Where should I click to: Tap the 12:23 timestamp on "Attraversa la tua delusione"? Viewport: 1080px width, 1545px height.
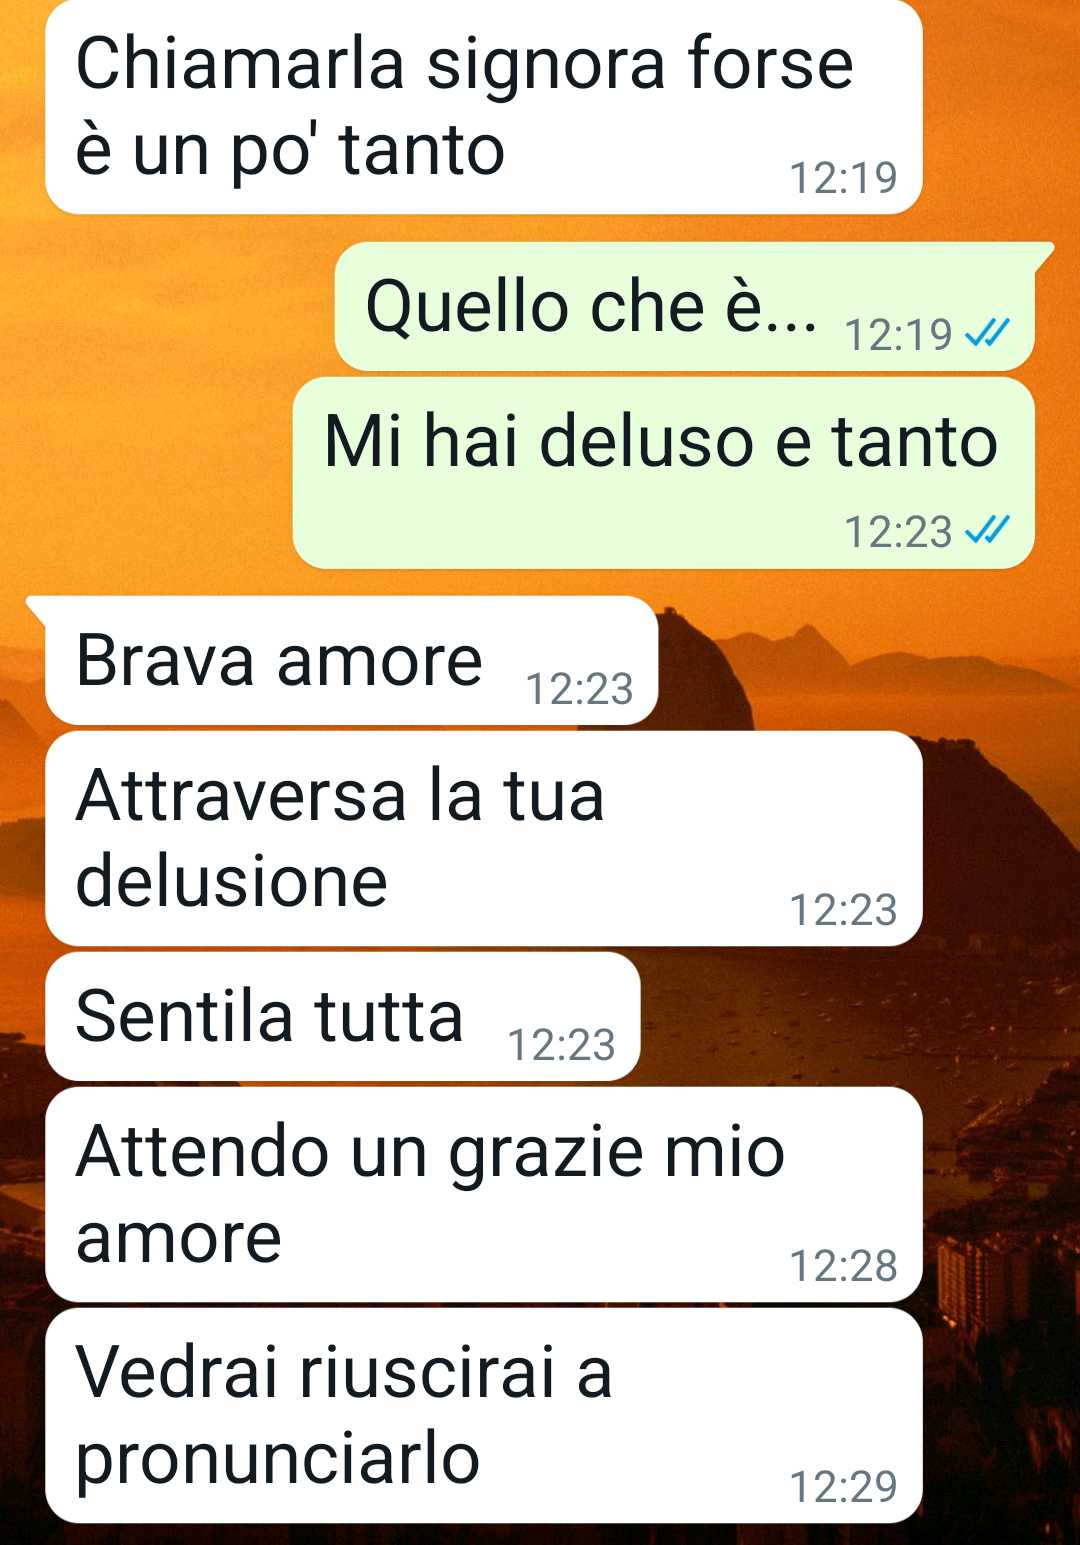tap(843, 910)
